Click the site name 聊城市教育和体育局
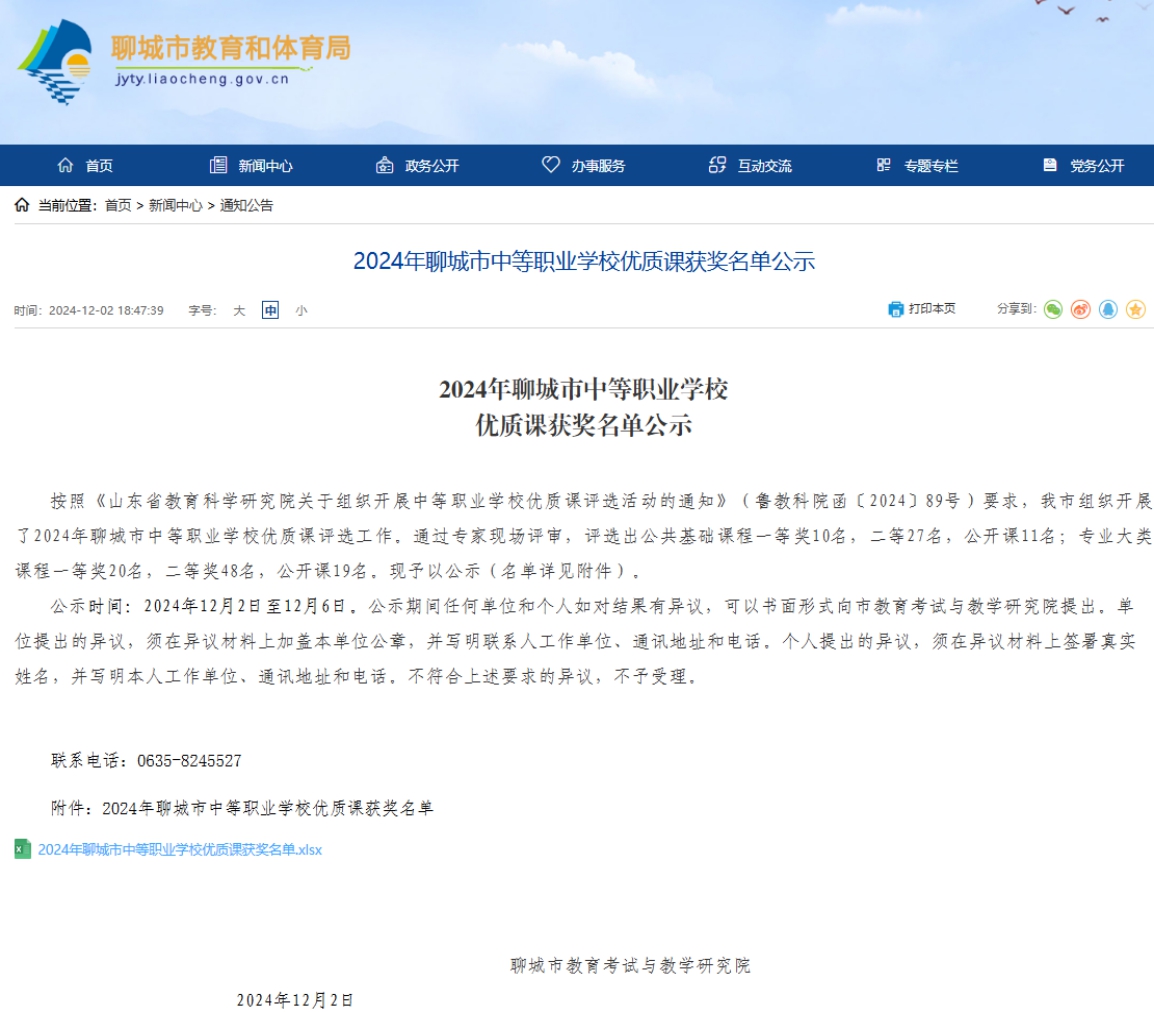 click(x=230, y=48)
